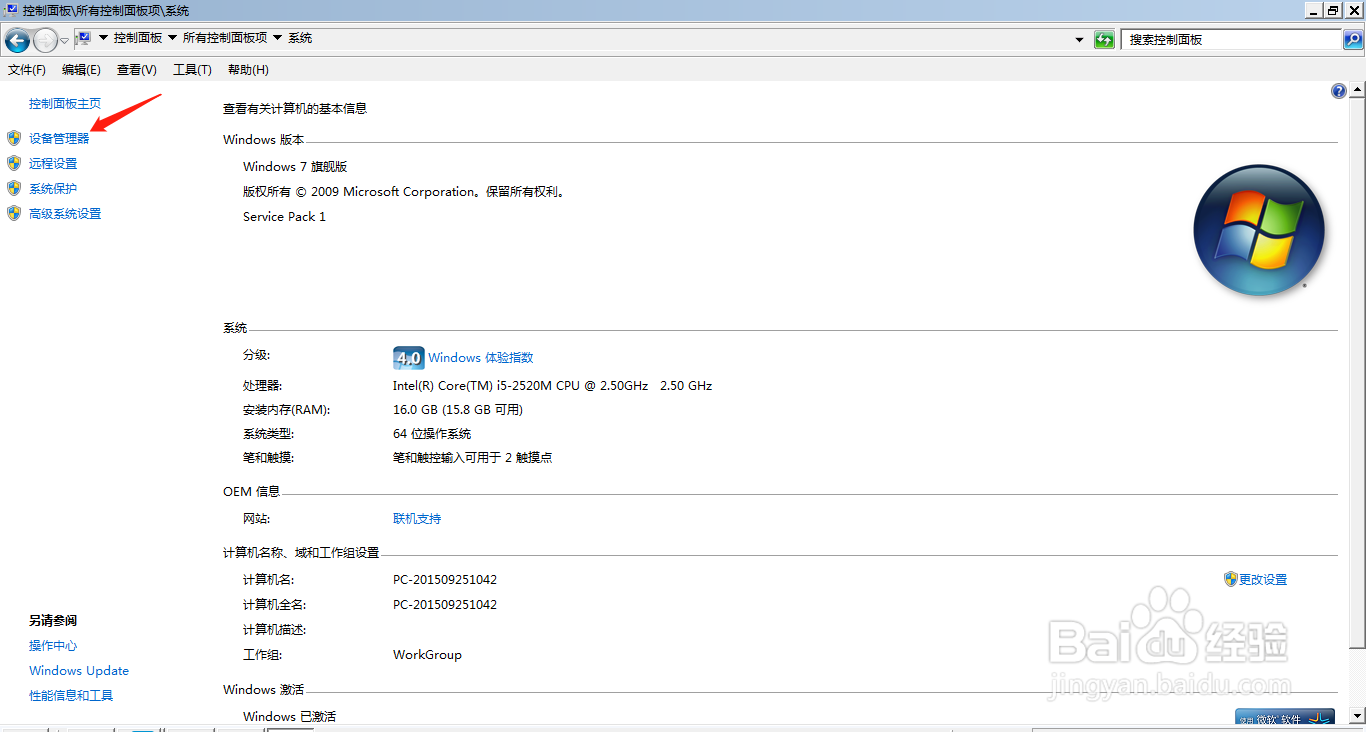1366x732 pixels.
Task: Open the 编辑(E) menu
Action: click(x=81, y=70)
